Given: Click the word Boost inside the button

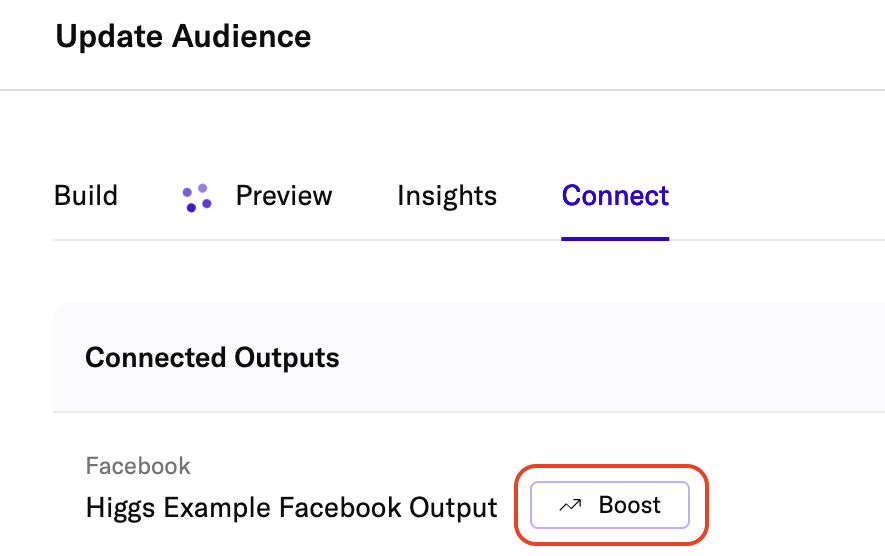Looking at the screenshot, I should pos(629,506).
